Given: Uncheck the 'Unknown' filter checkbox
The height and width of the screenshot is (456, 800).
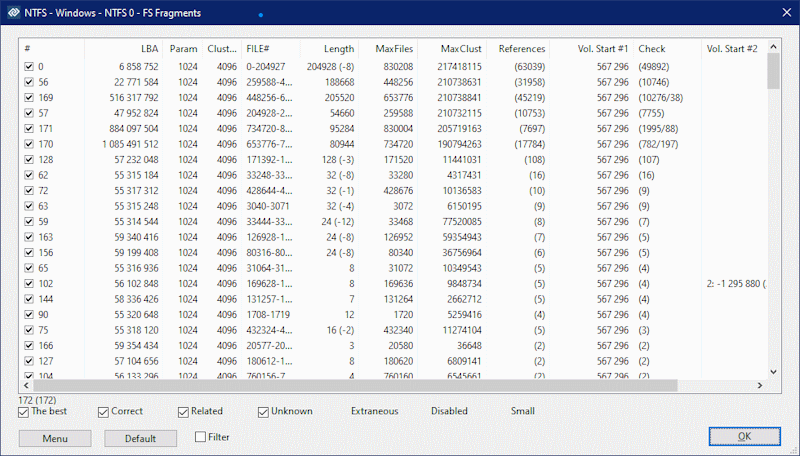Looking at the screenshot, I should tap(263, 412).
